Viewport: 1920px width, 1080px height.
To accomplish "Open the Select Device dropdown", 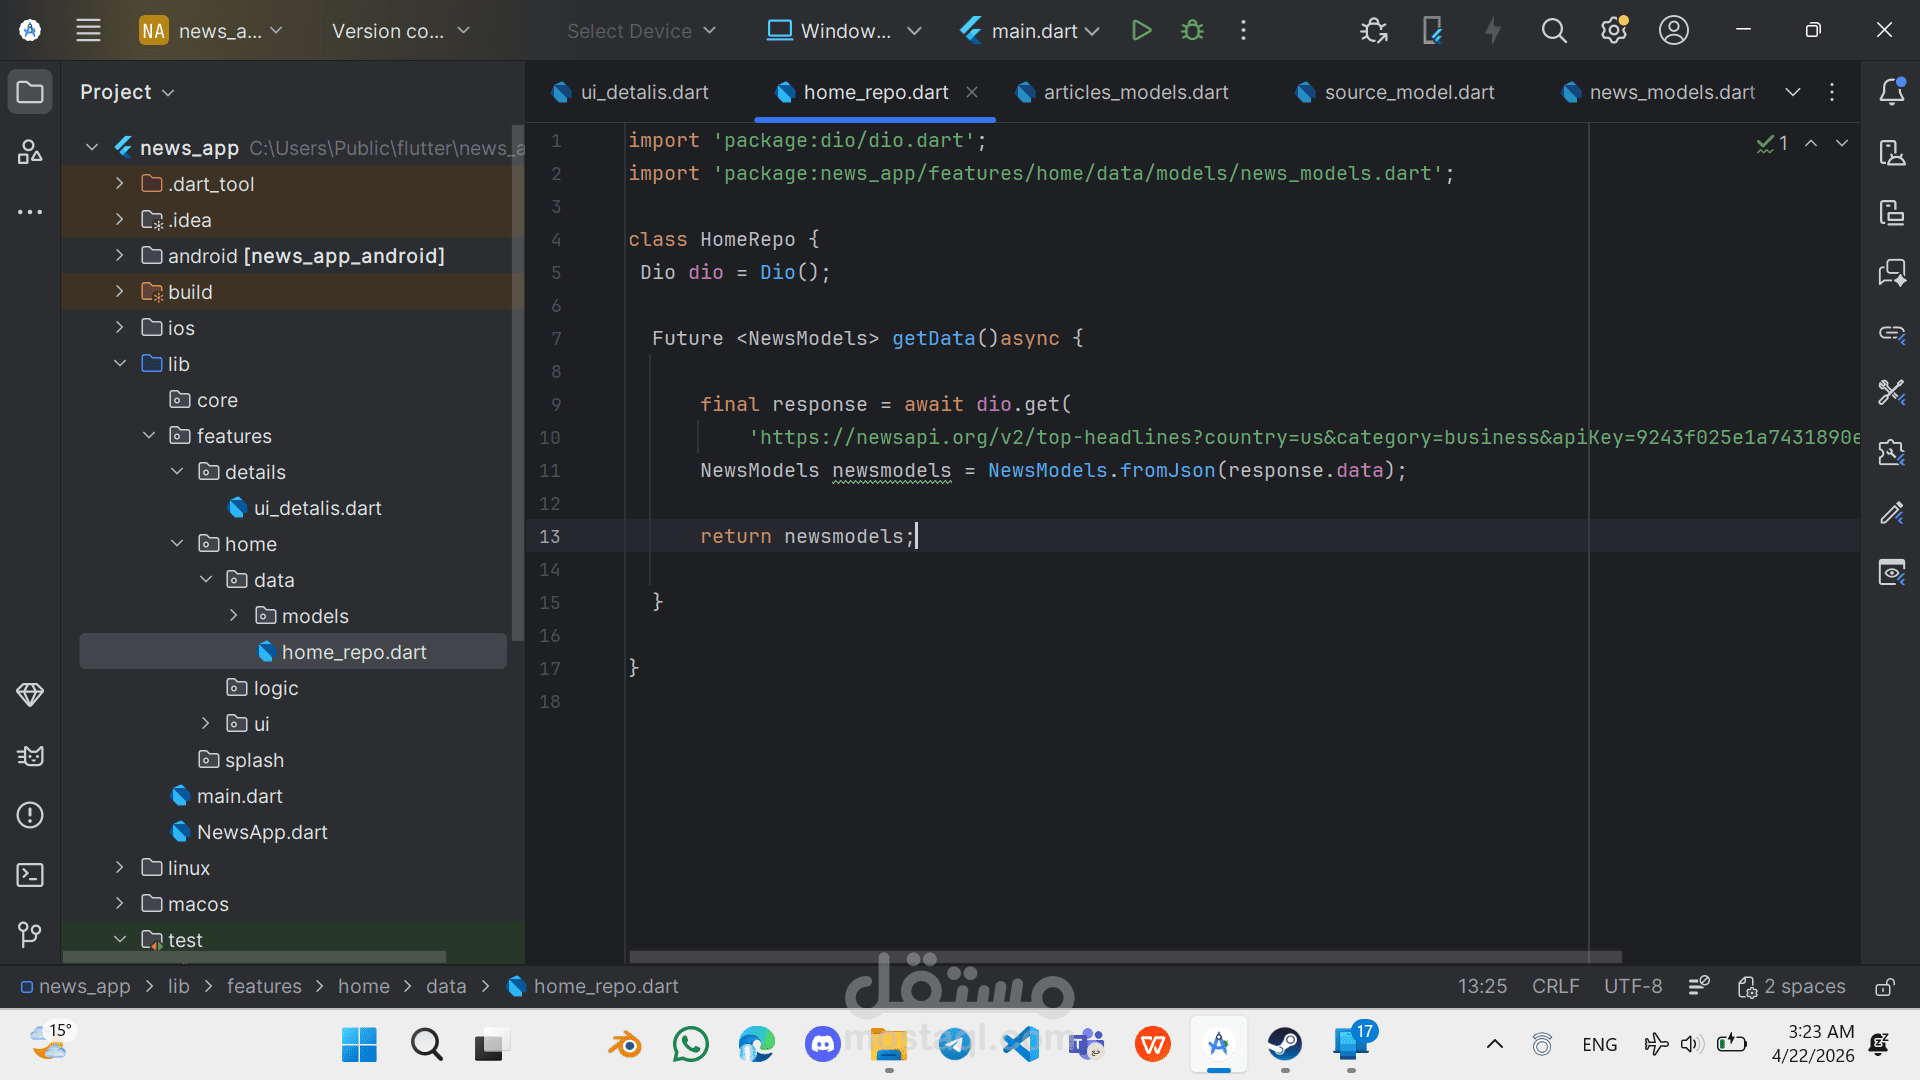I will (x=641, y=31).
